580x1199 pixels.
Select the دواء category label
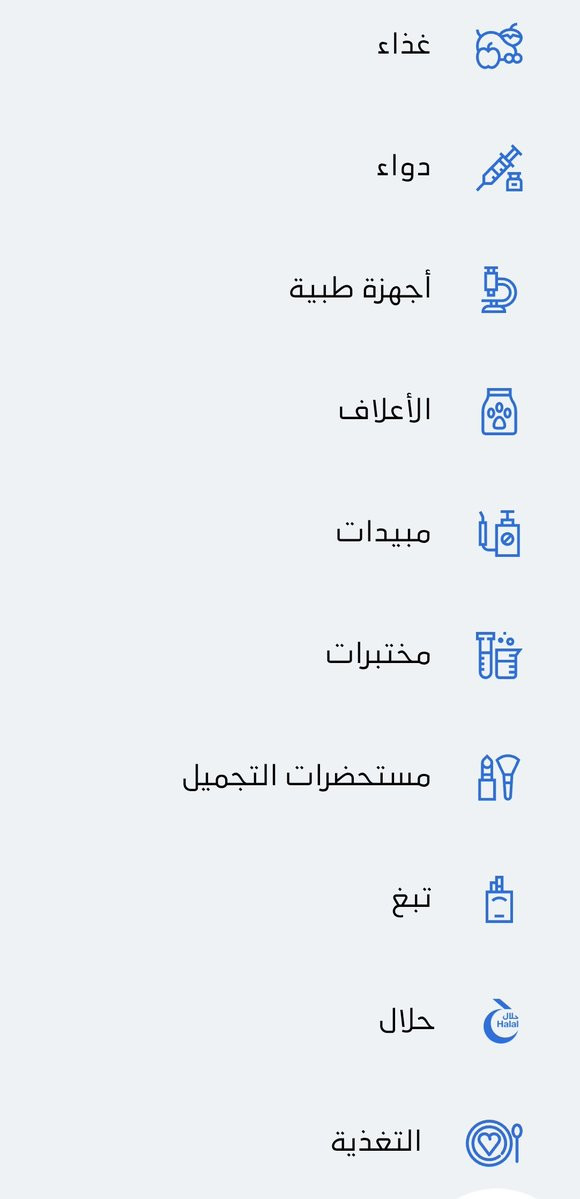(403, 167)
